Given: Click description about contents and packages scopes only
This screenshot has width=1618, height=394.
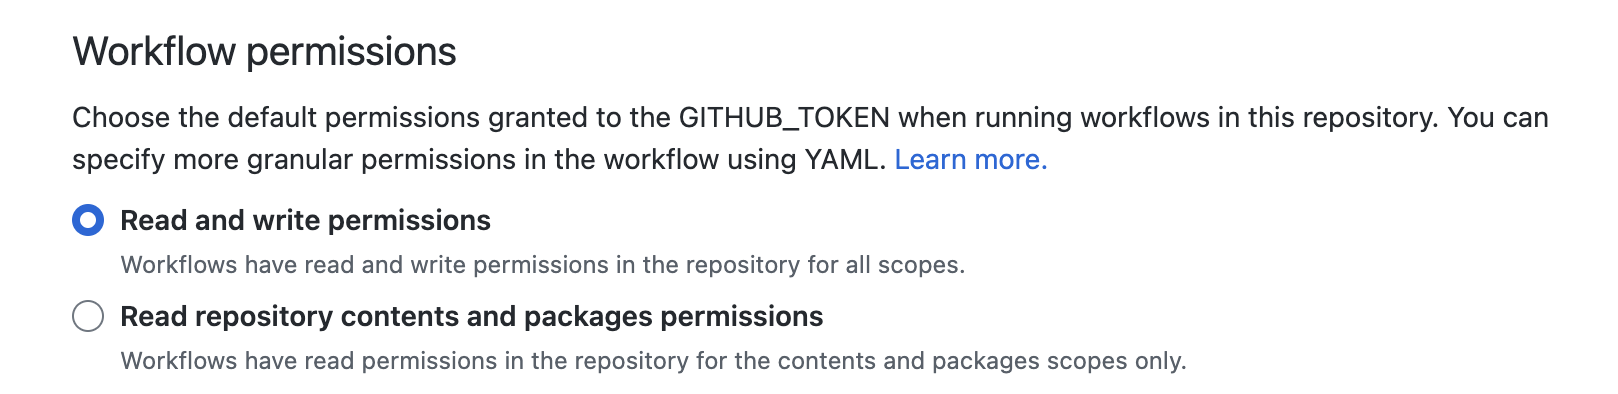Looking at the screenshot, I should click(x=654, y=361).
